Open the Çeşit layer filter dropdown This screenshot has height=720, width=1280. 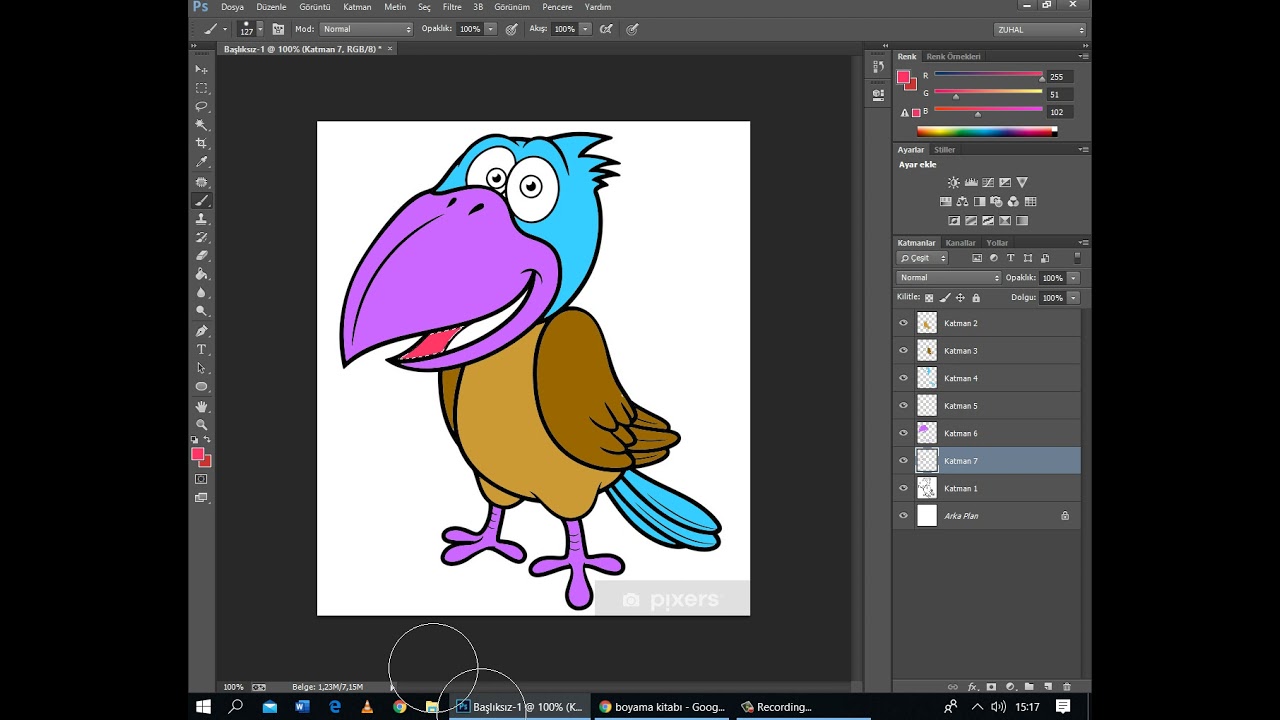922,258
